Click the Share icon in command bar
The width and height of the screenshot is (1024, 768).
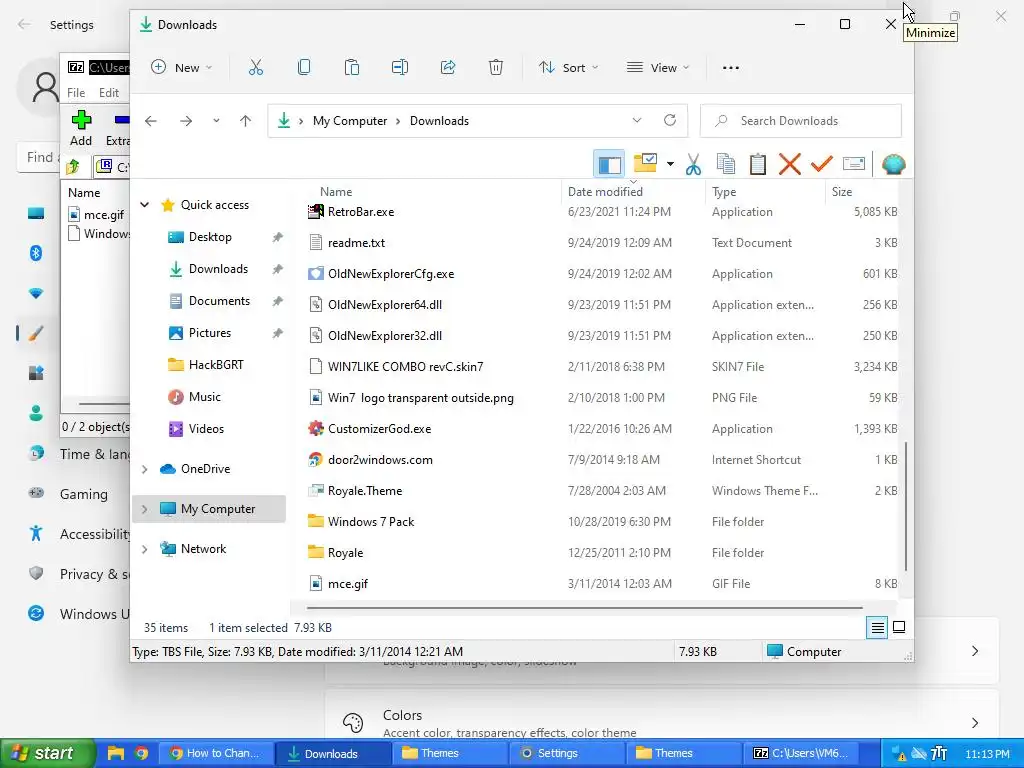(x=448, y=67)
